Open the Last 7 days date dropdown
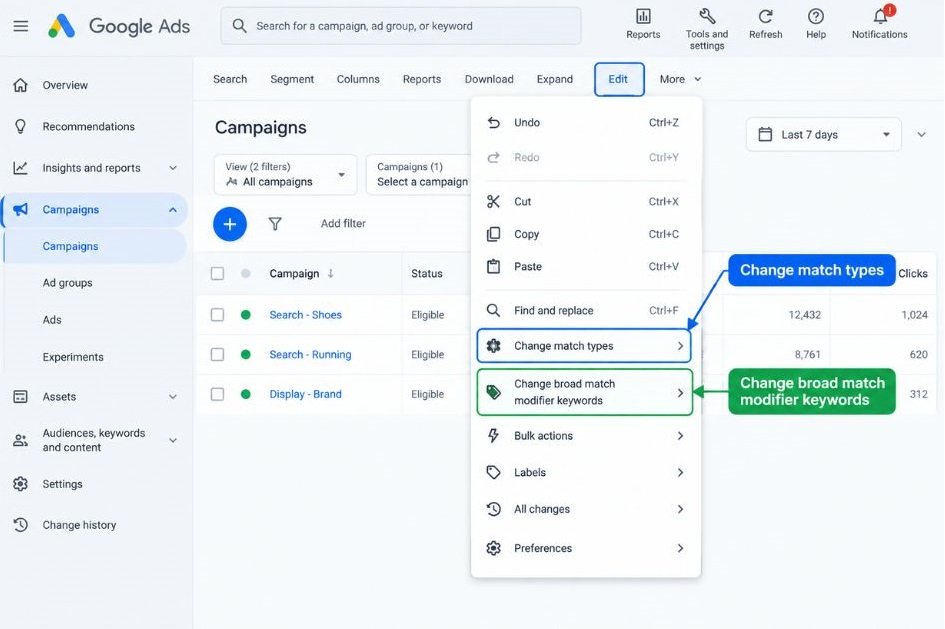 tap(823, 134)
